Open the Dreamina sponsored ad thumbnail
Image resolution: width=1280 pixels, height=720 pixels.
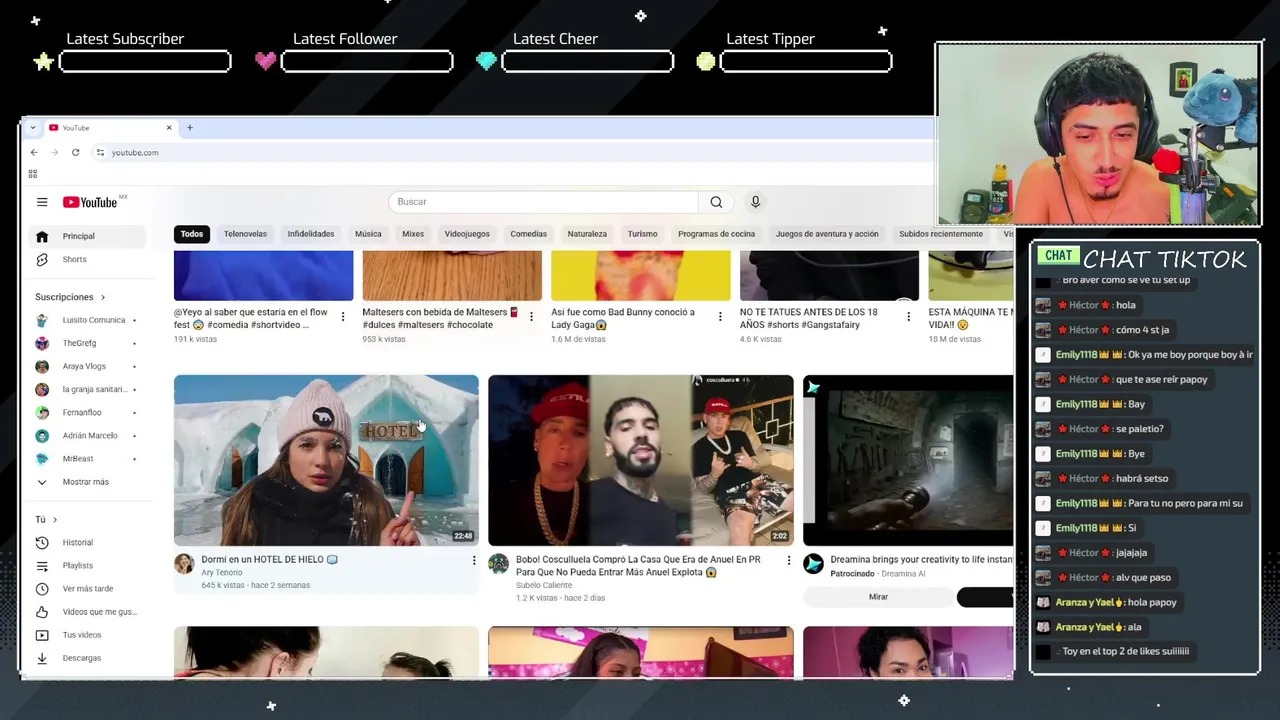click(908, 460)
